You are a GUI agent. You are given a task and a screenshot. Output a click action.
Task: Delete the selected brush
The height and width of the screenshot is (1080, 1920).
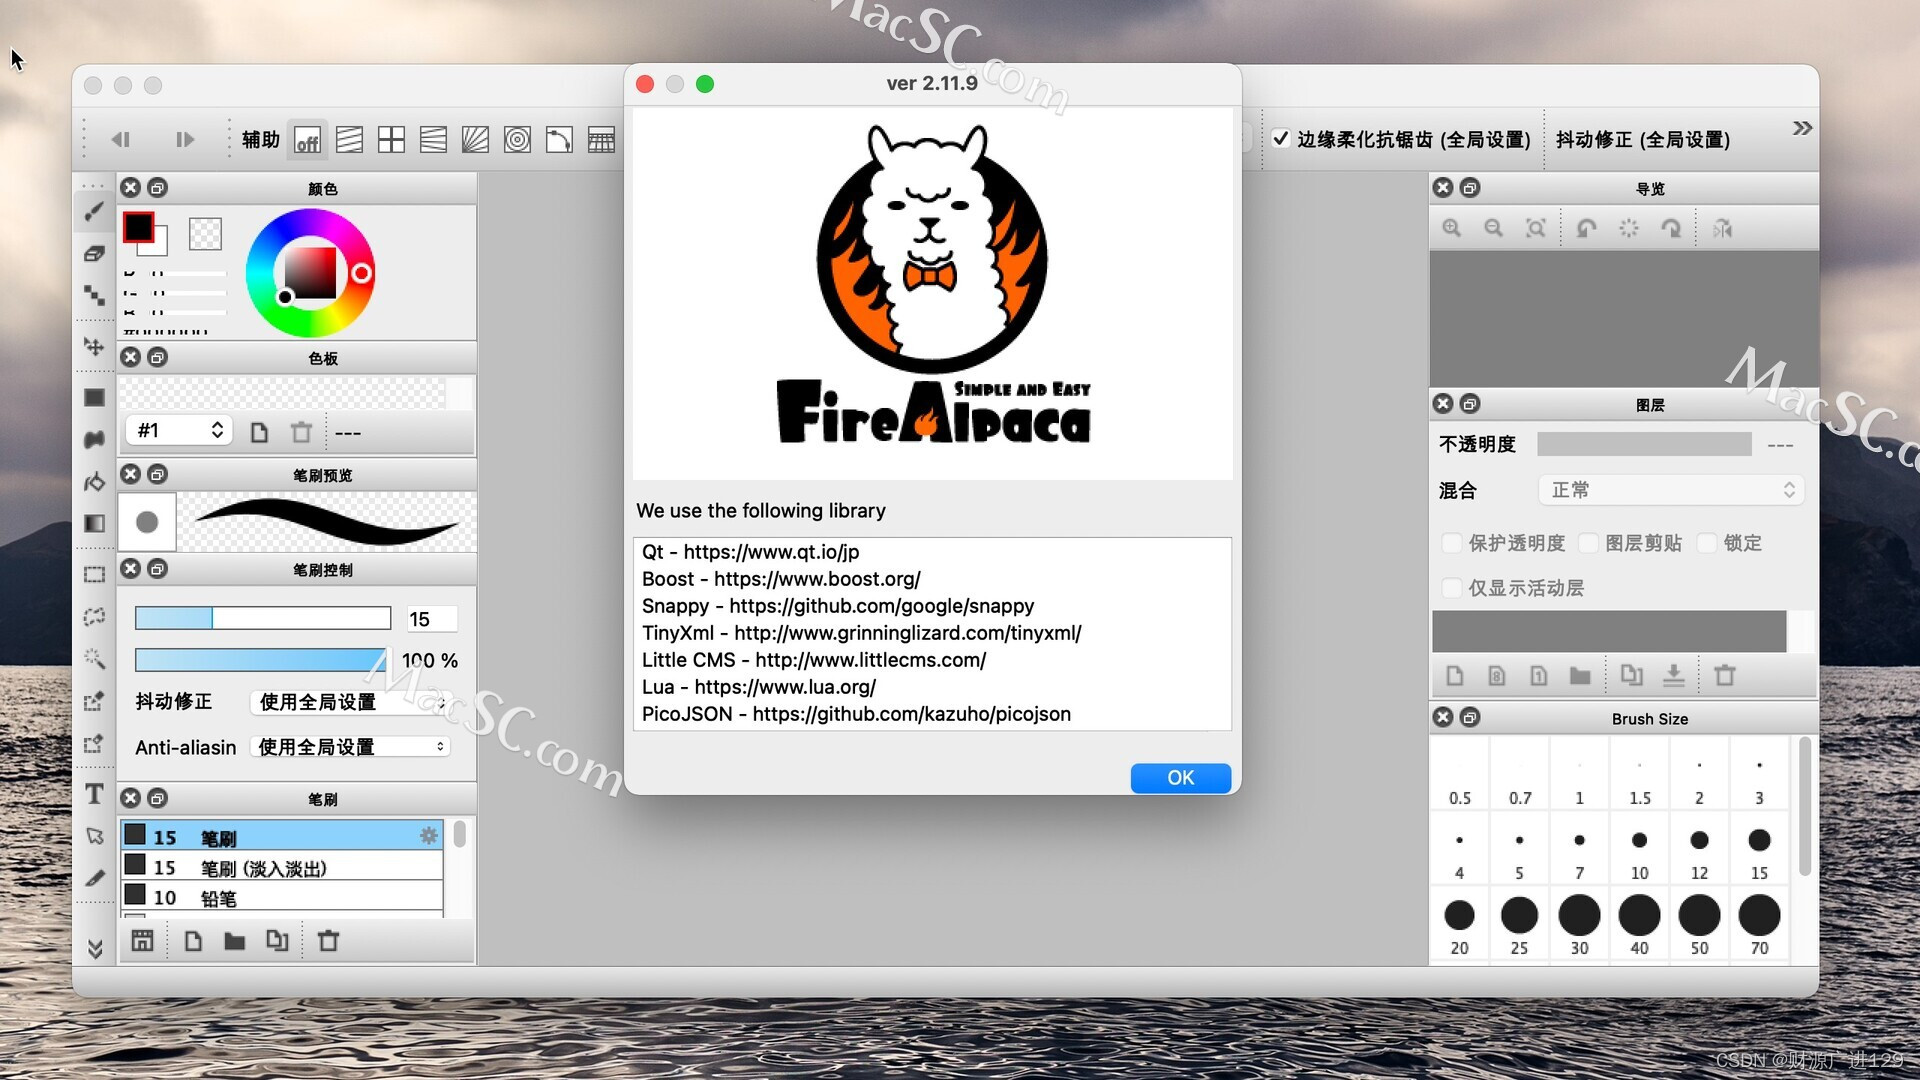(x=328, y=941)
